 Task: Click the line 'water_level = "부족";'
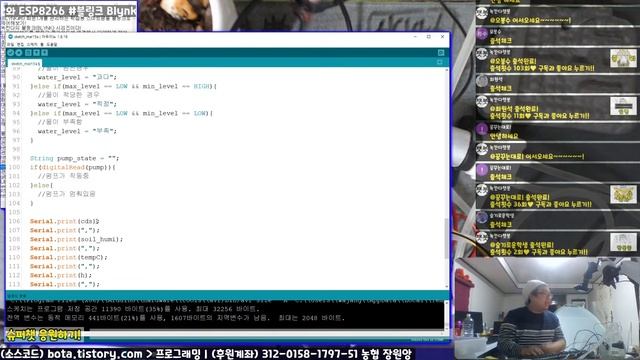[77, 131]
